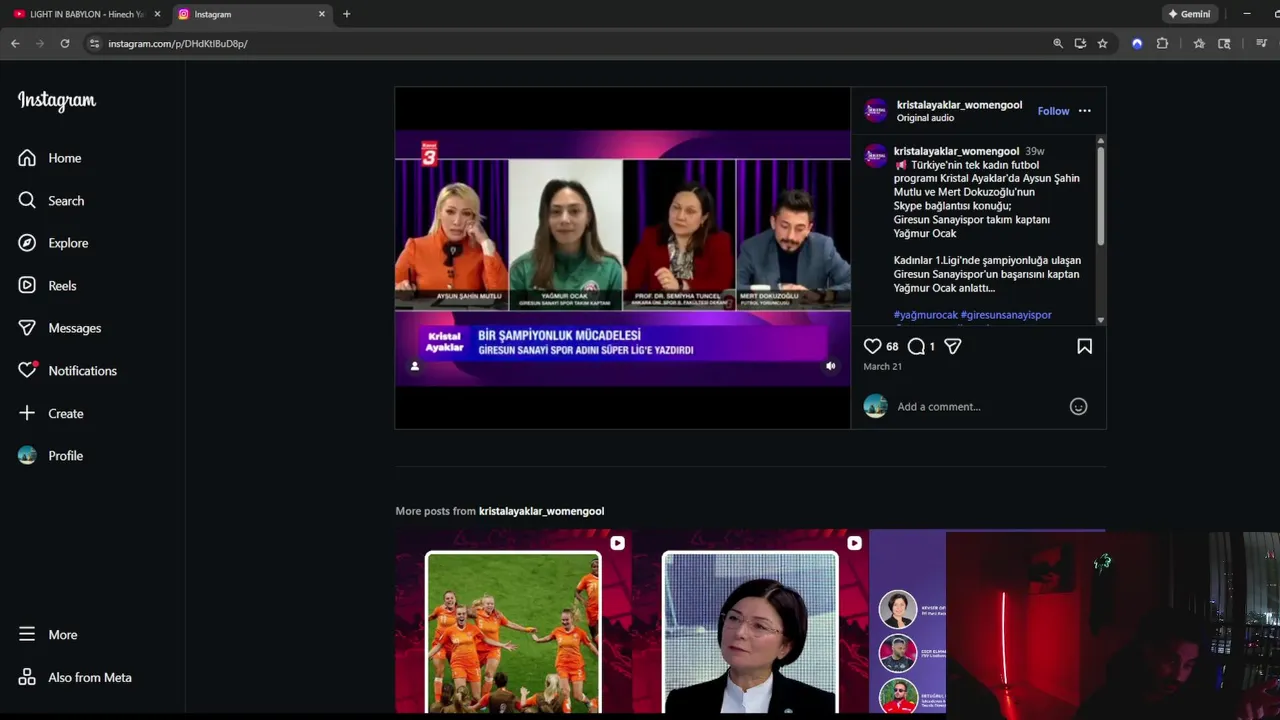Click the comment bubble icon
This screenshot has width=1280, height=720.
click(x=916, y=346)
